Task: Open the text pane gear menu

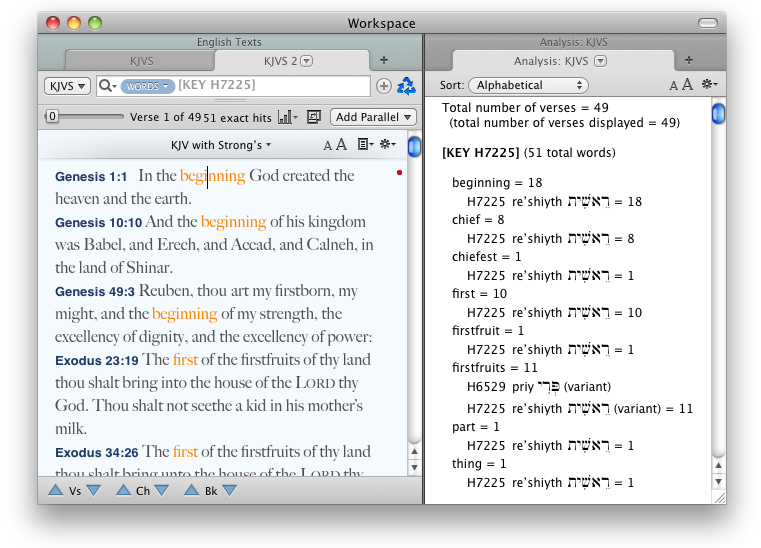Action: tap(389, 145)
